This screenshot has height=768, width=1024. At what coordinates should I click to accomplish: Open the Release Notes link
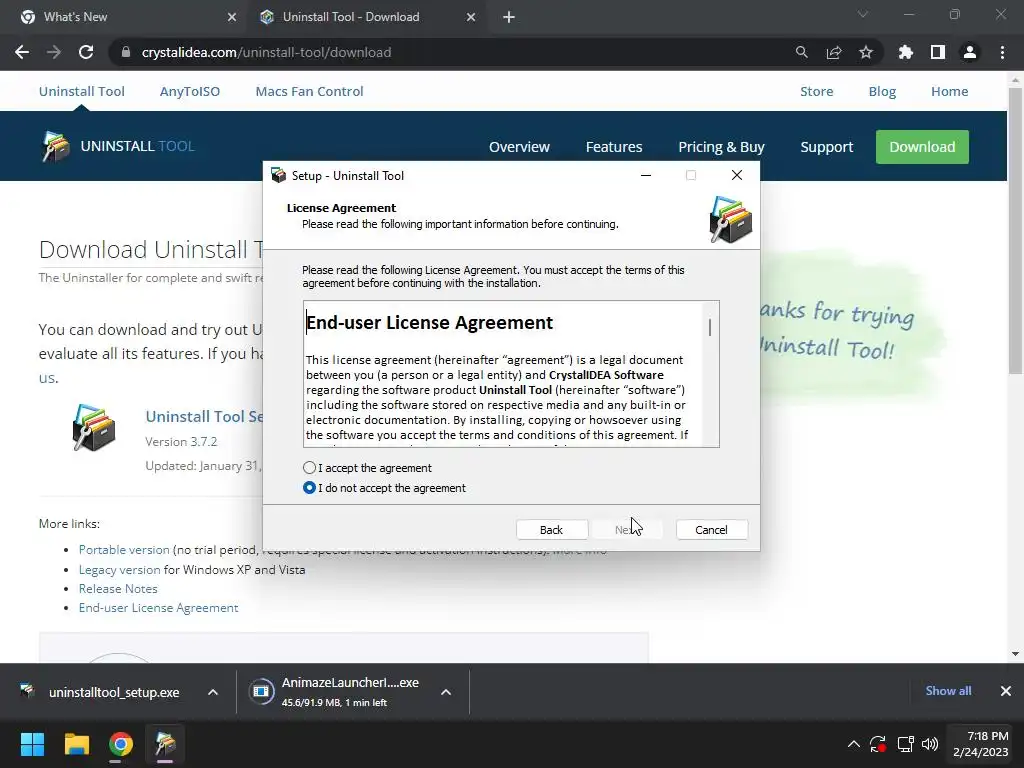click(x=118, y=588)
